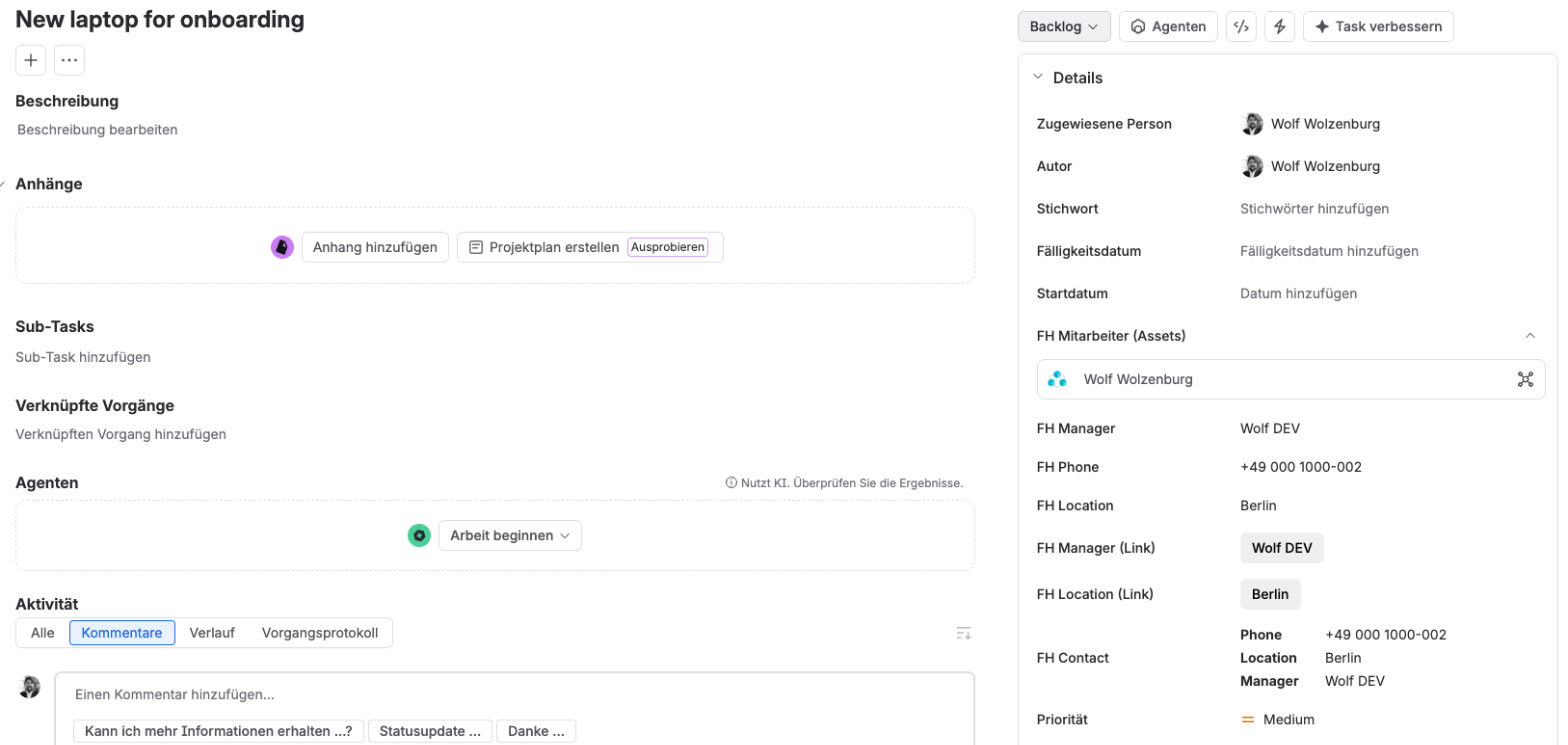Select the Kommentare tab
1568x745 pixels.
[122, 633]
